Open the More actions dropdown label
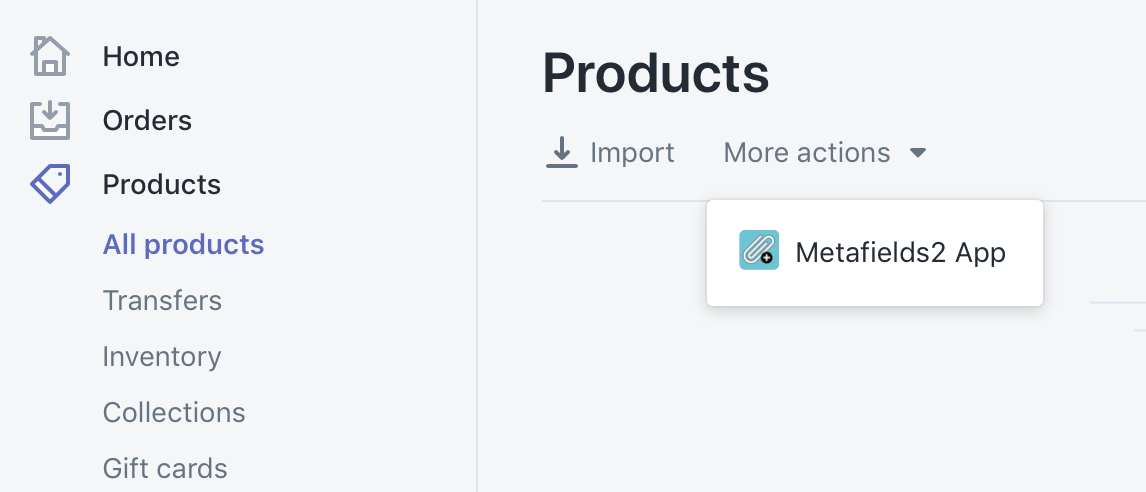Screen dimensions: 1146x492 pyautogui.click(x=806, y=153)
